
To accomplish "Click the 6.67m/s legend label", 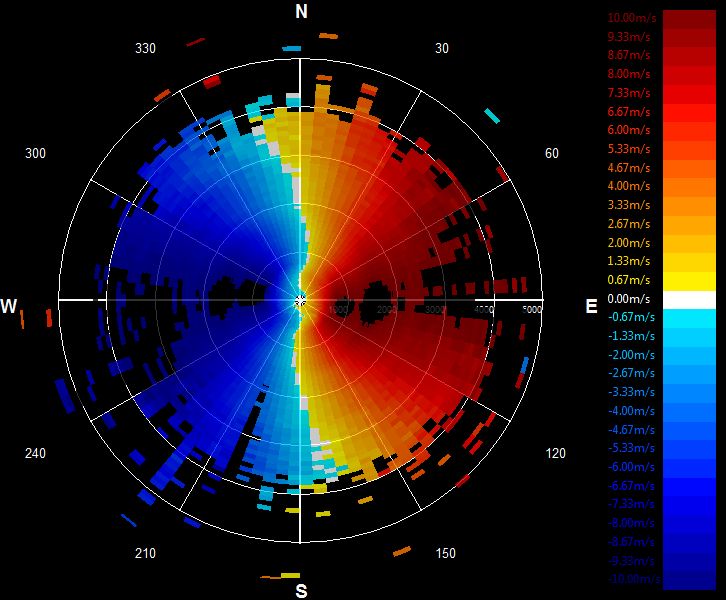I will click(x=629, y=112).
